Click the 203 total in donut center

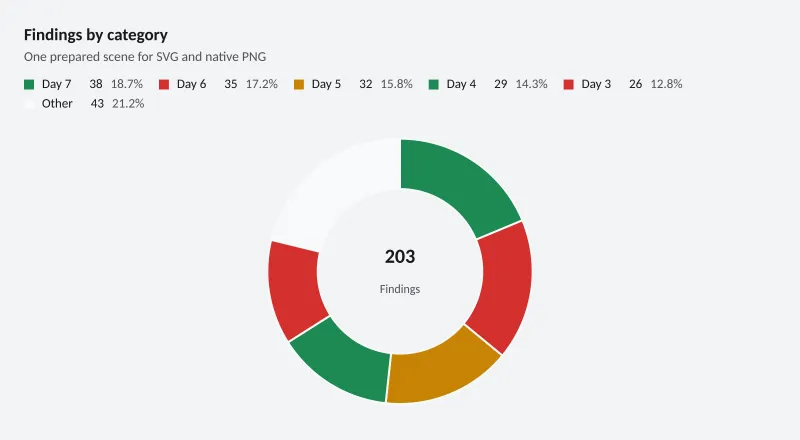pos(400,257)
